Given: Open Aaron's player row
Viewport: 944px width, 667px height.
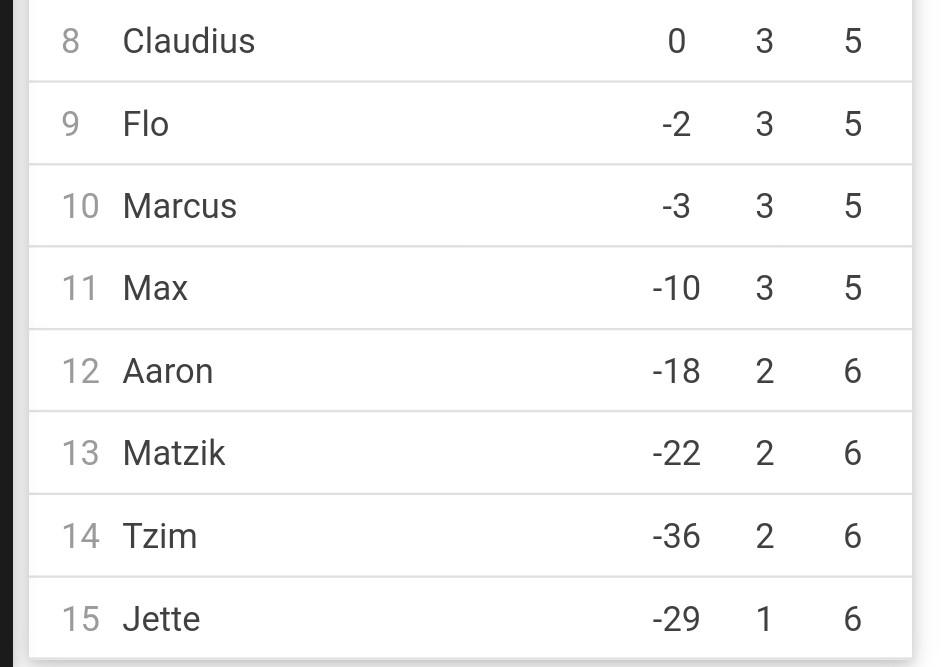Looking at the screenshot, I should coord(470,370).
